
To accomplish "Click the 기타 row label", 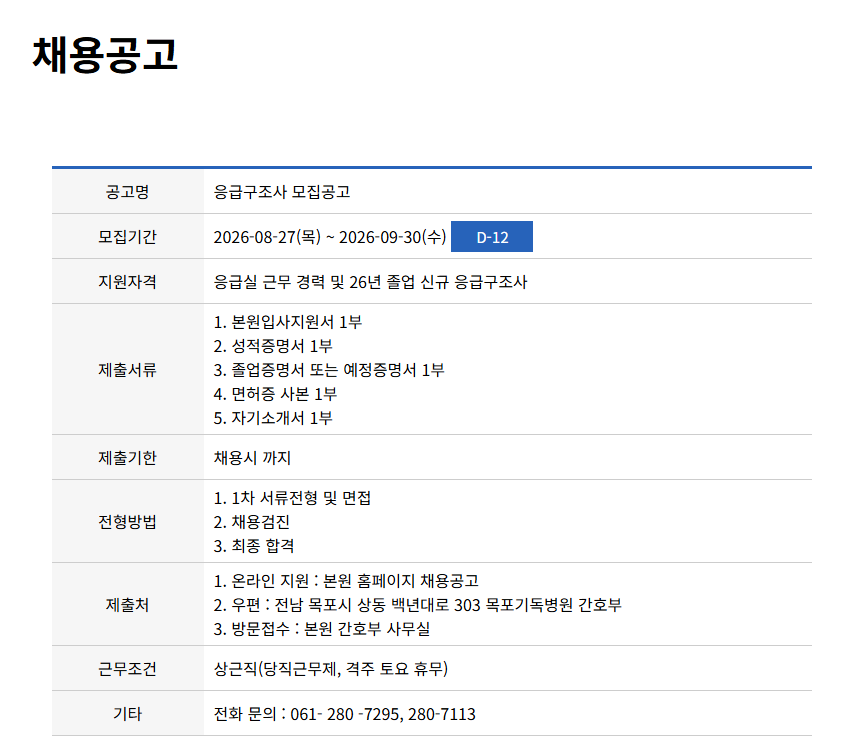I will [x=127, y=714].
